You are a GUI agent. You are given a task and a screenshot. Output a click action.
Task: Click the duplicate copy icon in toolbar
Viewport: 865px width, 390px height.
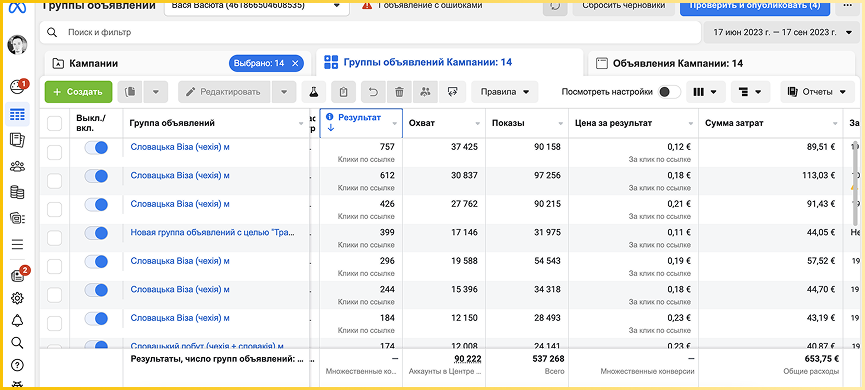130,92
